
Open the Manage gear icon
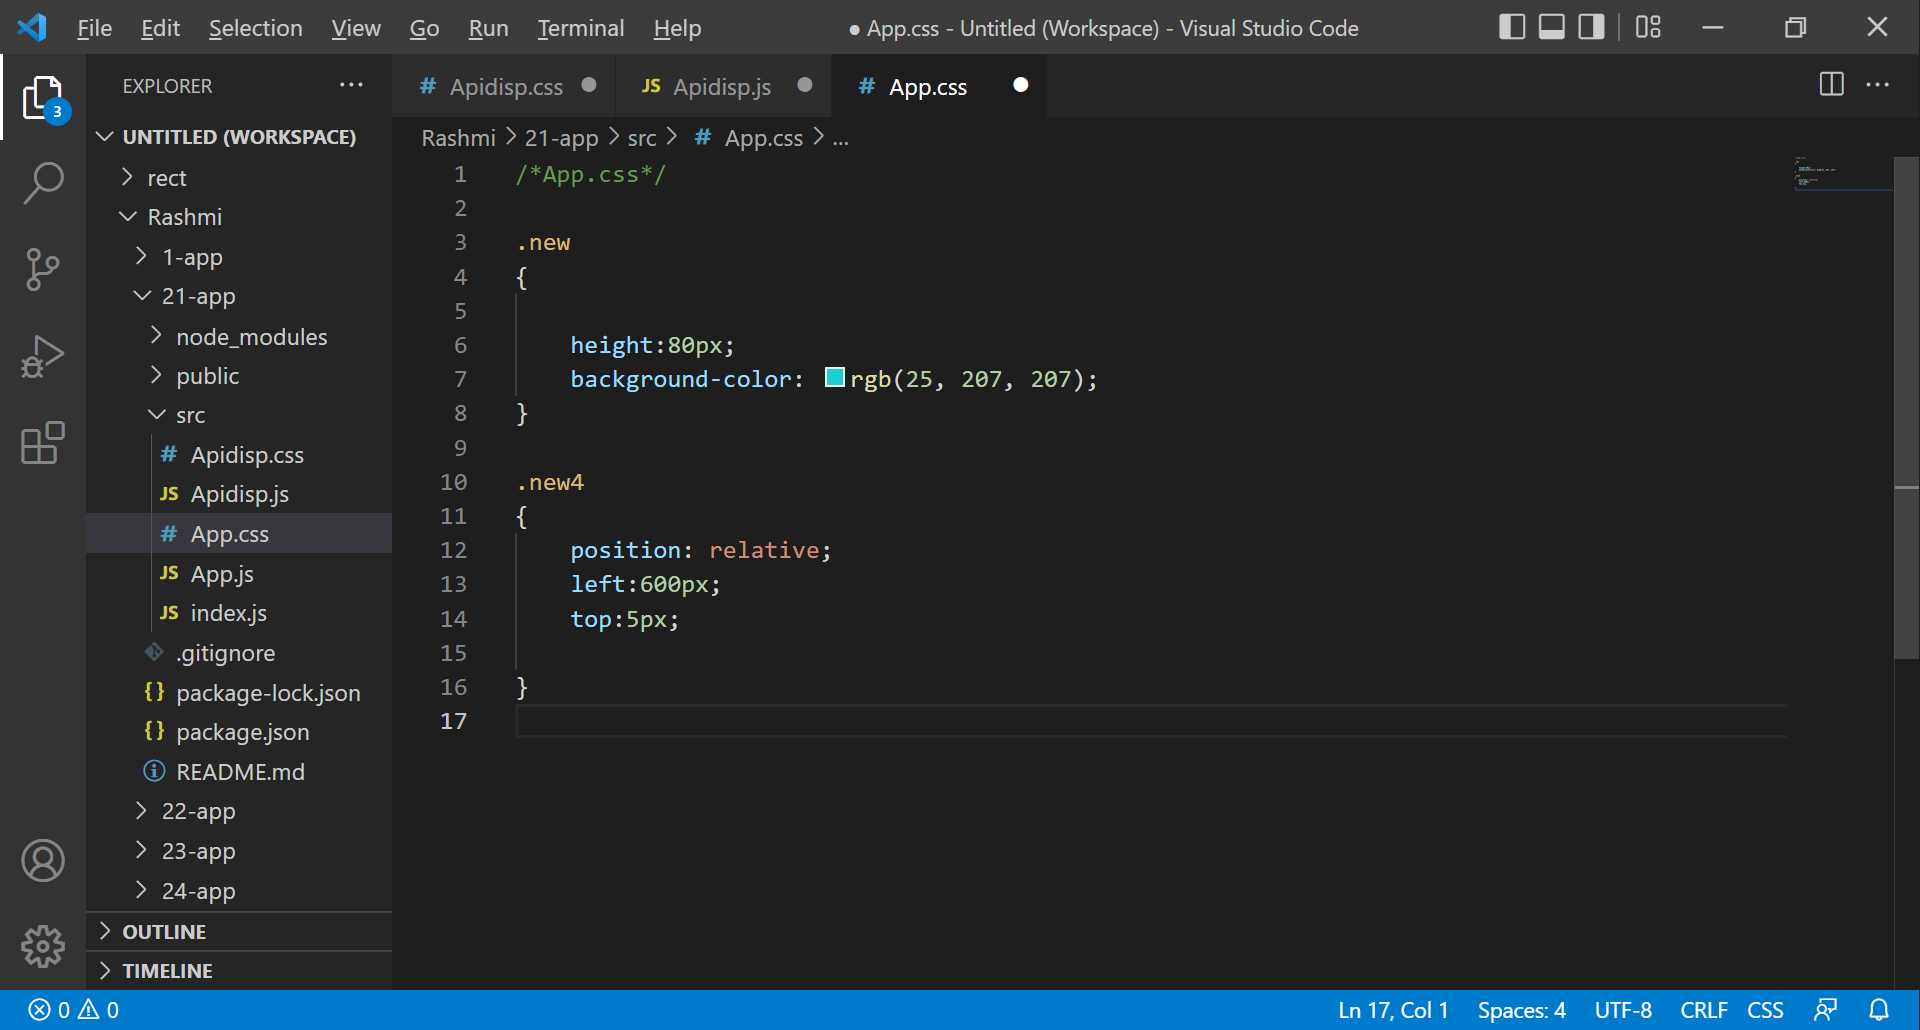(x=43, y=946)
